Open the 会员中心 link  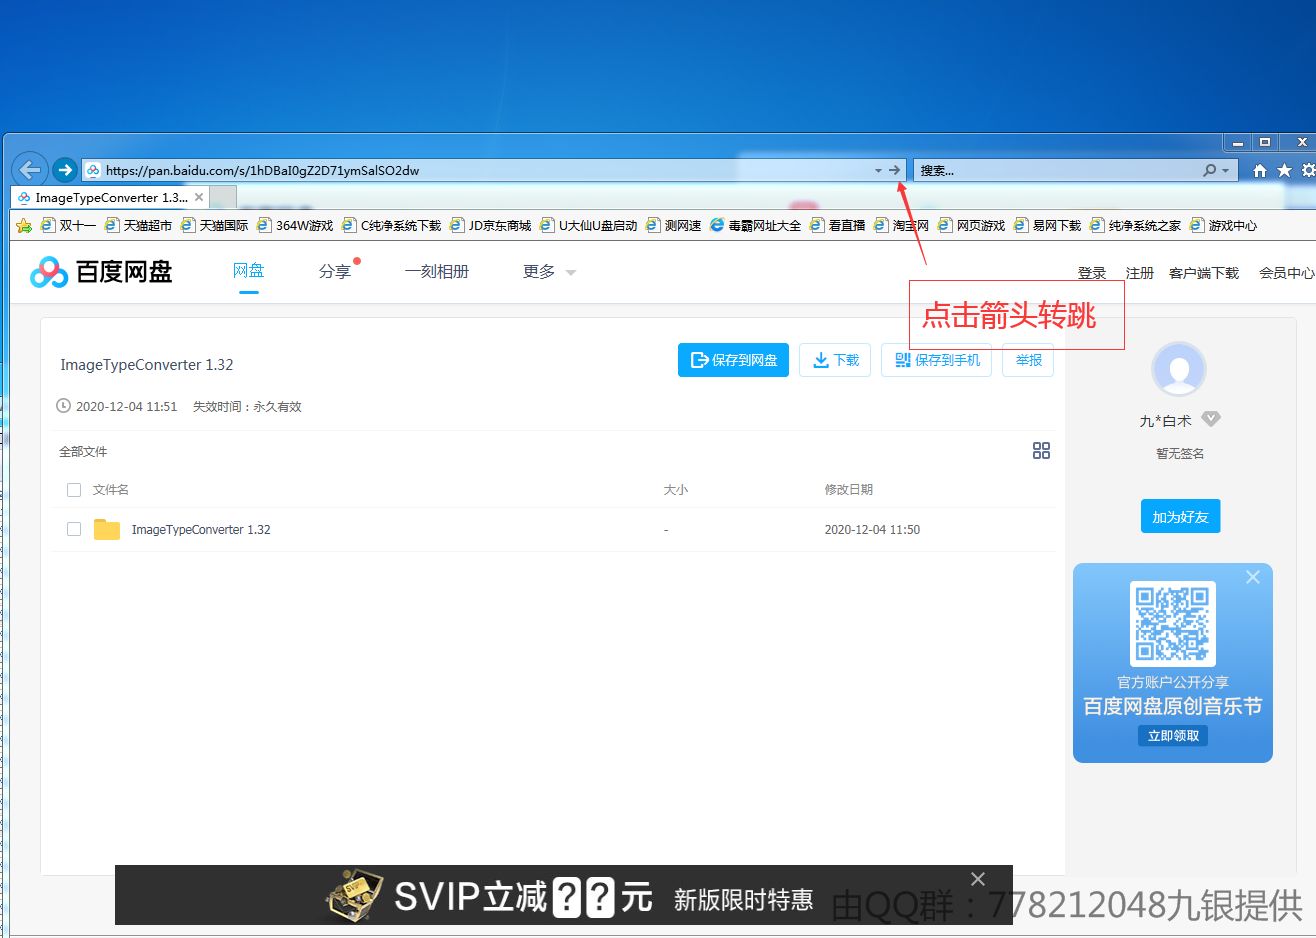[x=1286, y=273]
